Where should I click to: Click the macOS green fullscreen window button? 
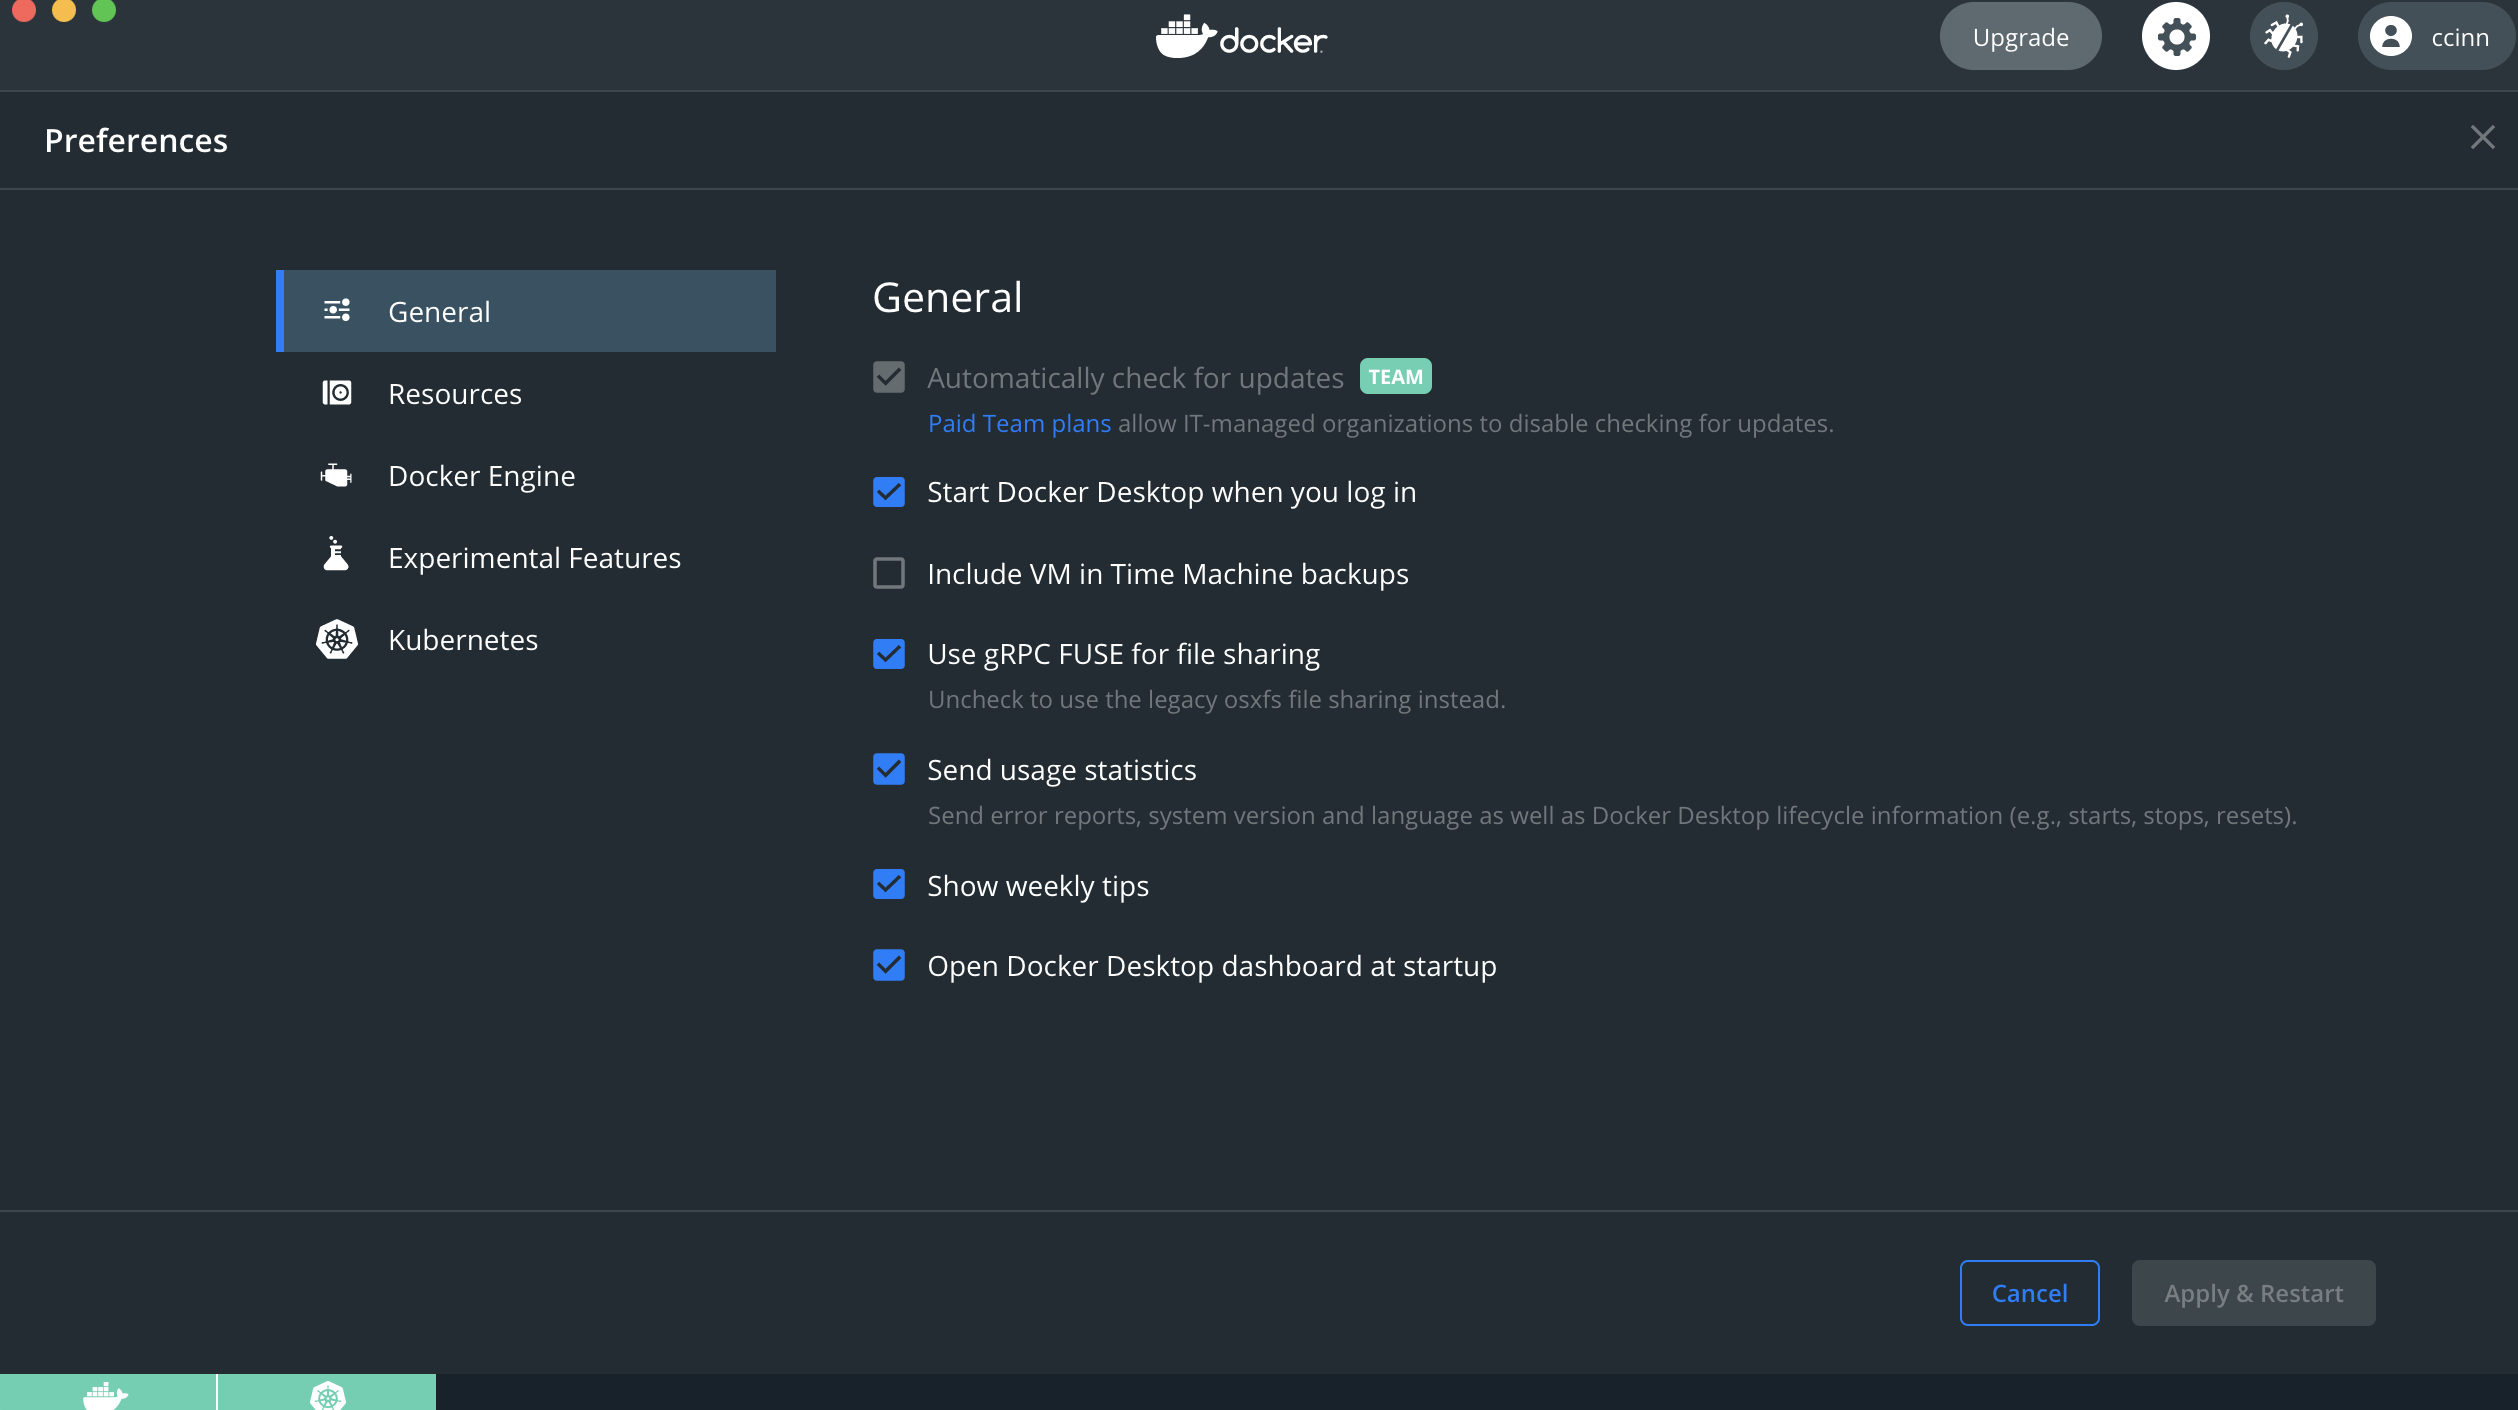[104, 9]
